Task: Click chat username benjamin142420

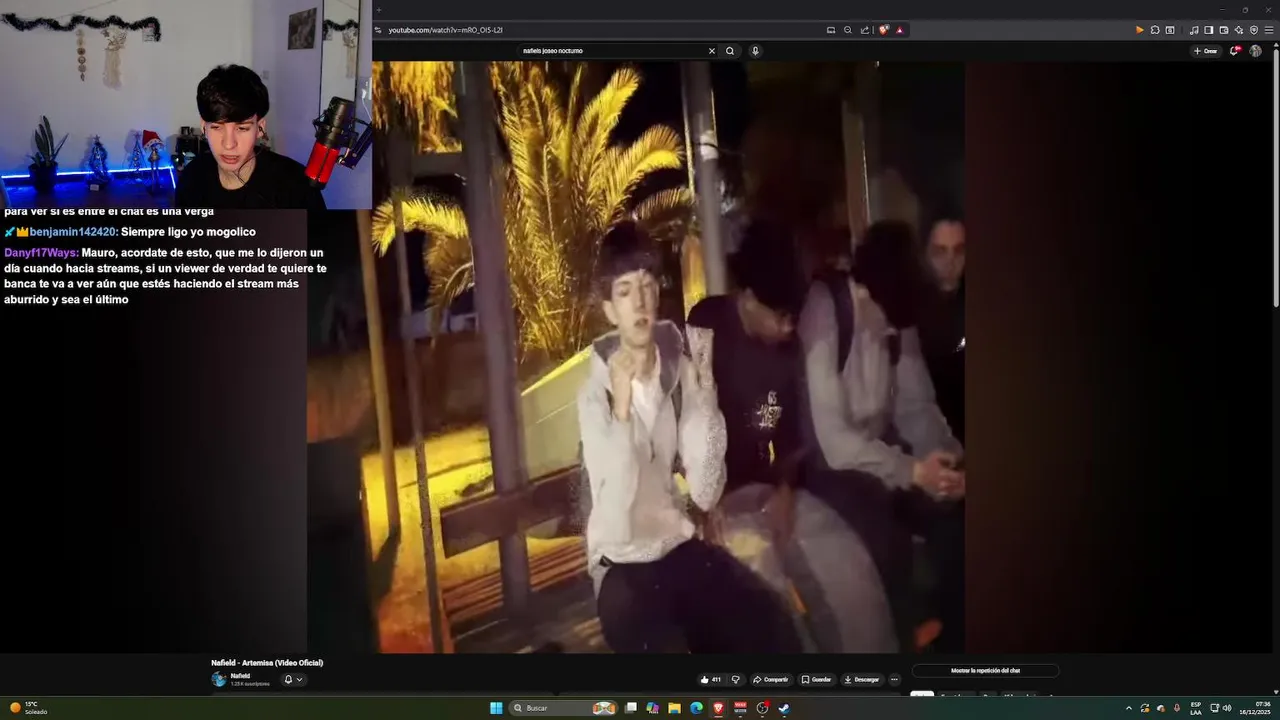Action: pos(74,232)
